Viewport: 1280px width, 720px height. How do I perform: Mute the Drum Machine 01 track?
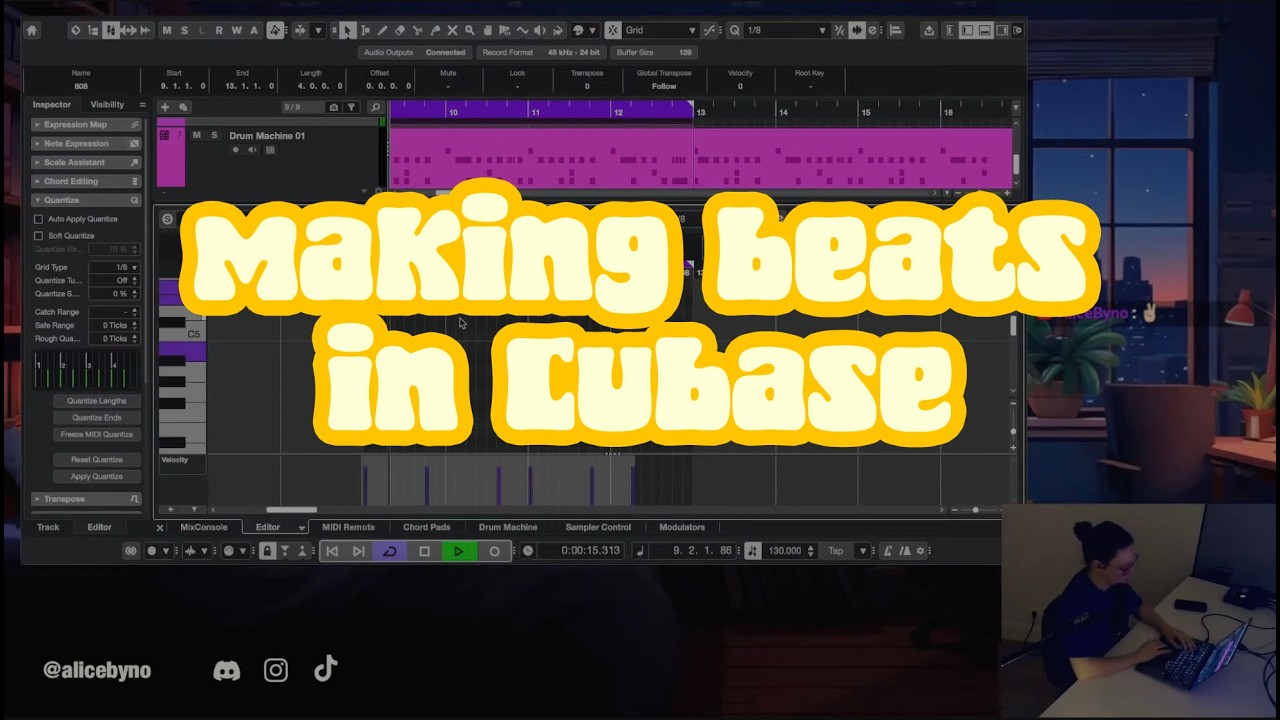pos(196,135)
